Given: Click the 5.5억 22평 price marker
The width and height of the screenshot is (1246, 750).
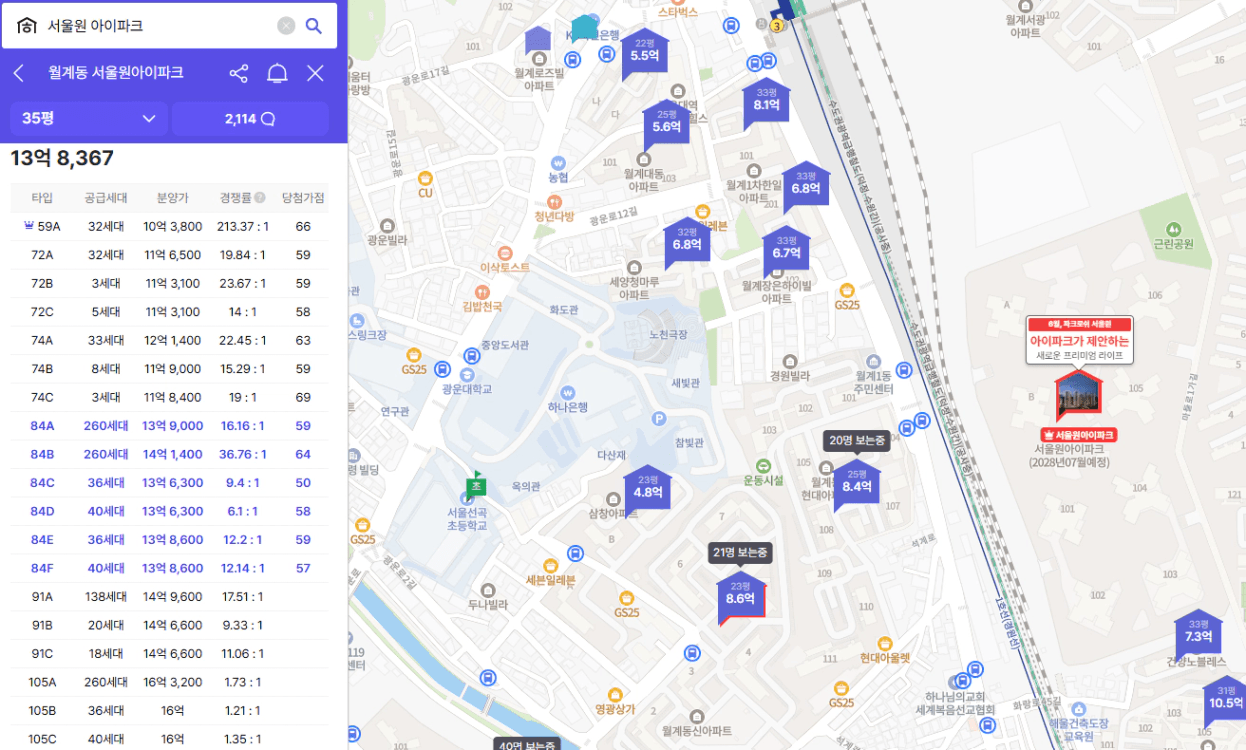Looking at the screenshot, I should pyautogui.click(x=645, y=54).
